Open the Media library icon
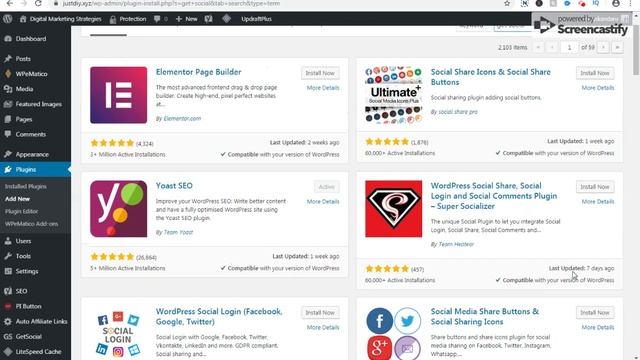640x360 pixels. [8, 89]
